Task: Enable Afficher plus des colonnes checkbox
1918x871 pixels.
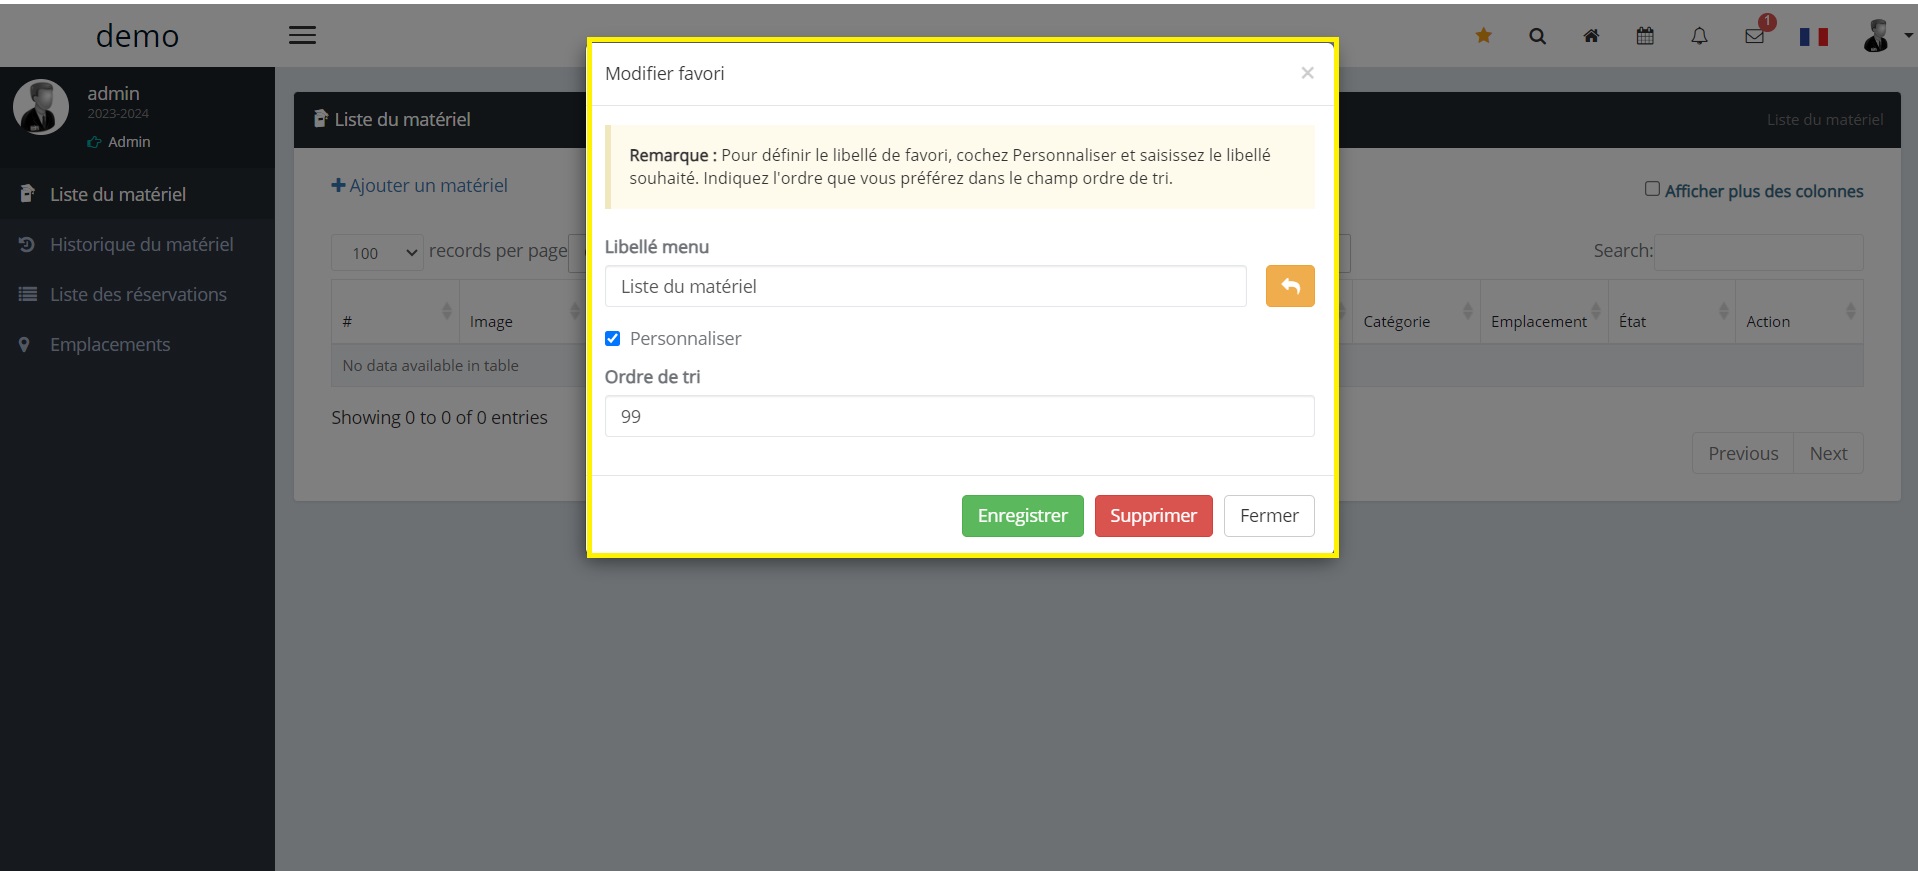Action: 1652,189
